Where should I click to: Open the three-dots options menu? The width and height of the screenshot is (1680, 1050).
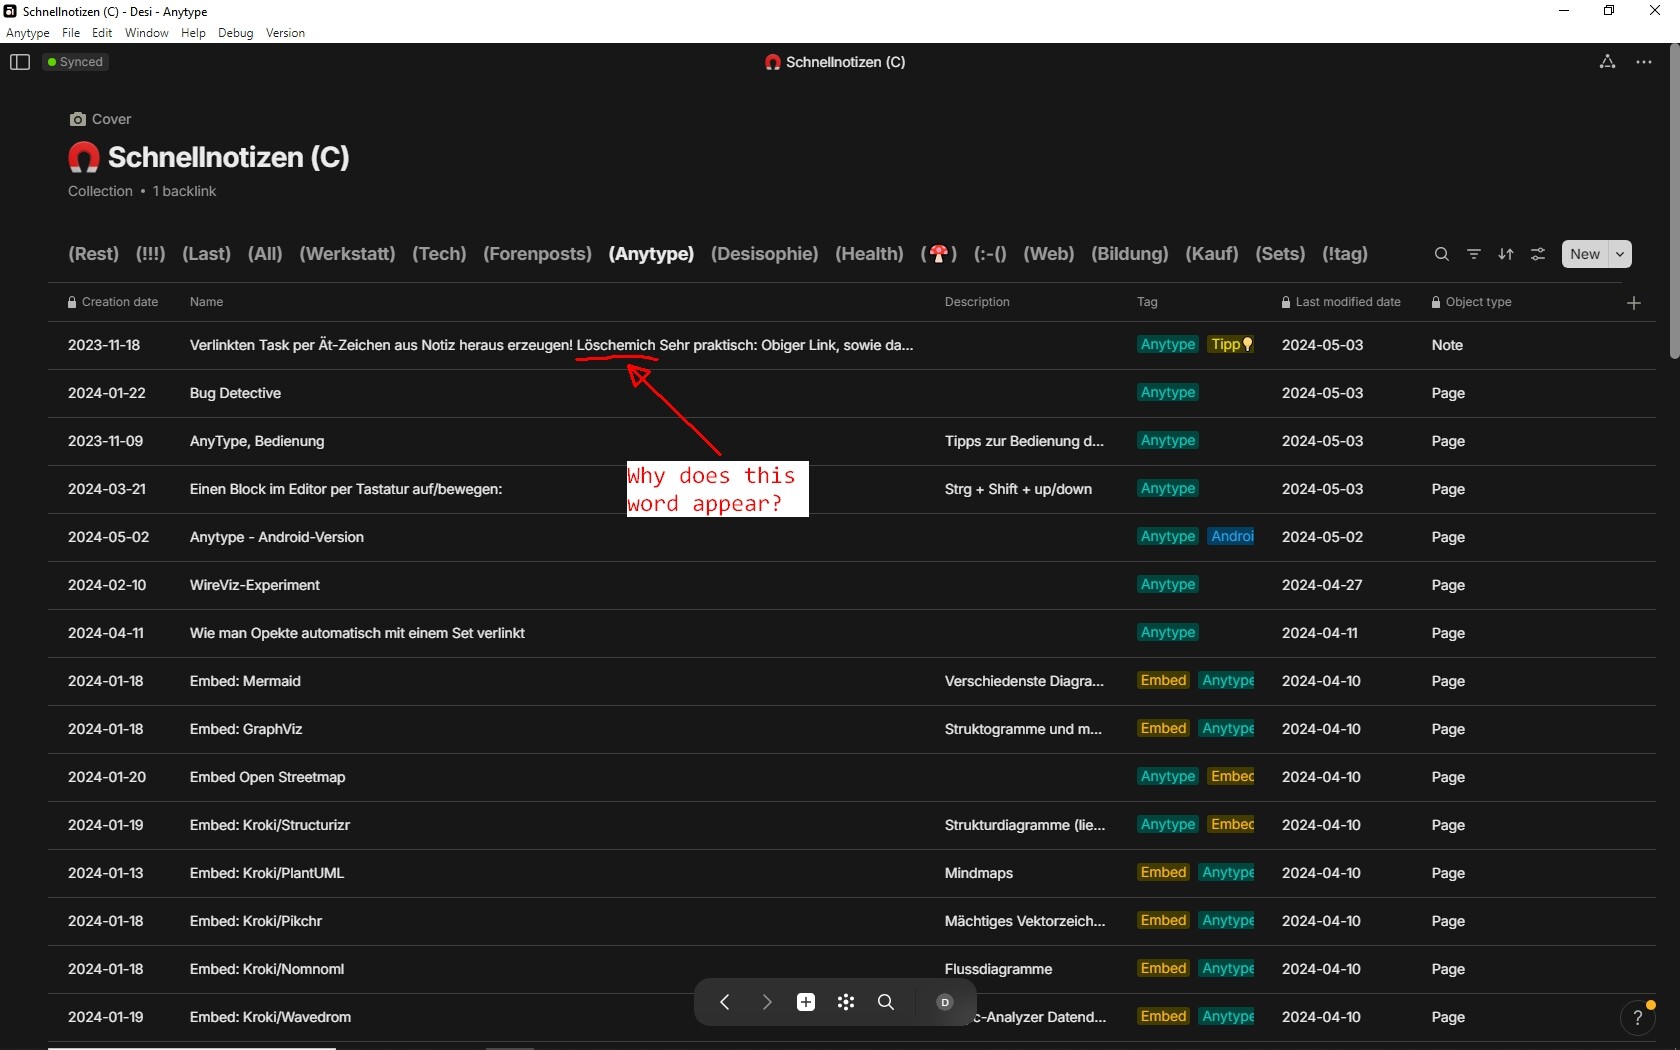(x=1644, y=62)
